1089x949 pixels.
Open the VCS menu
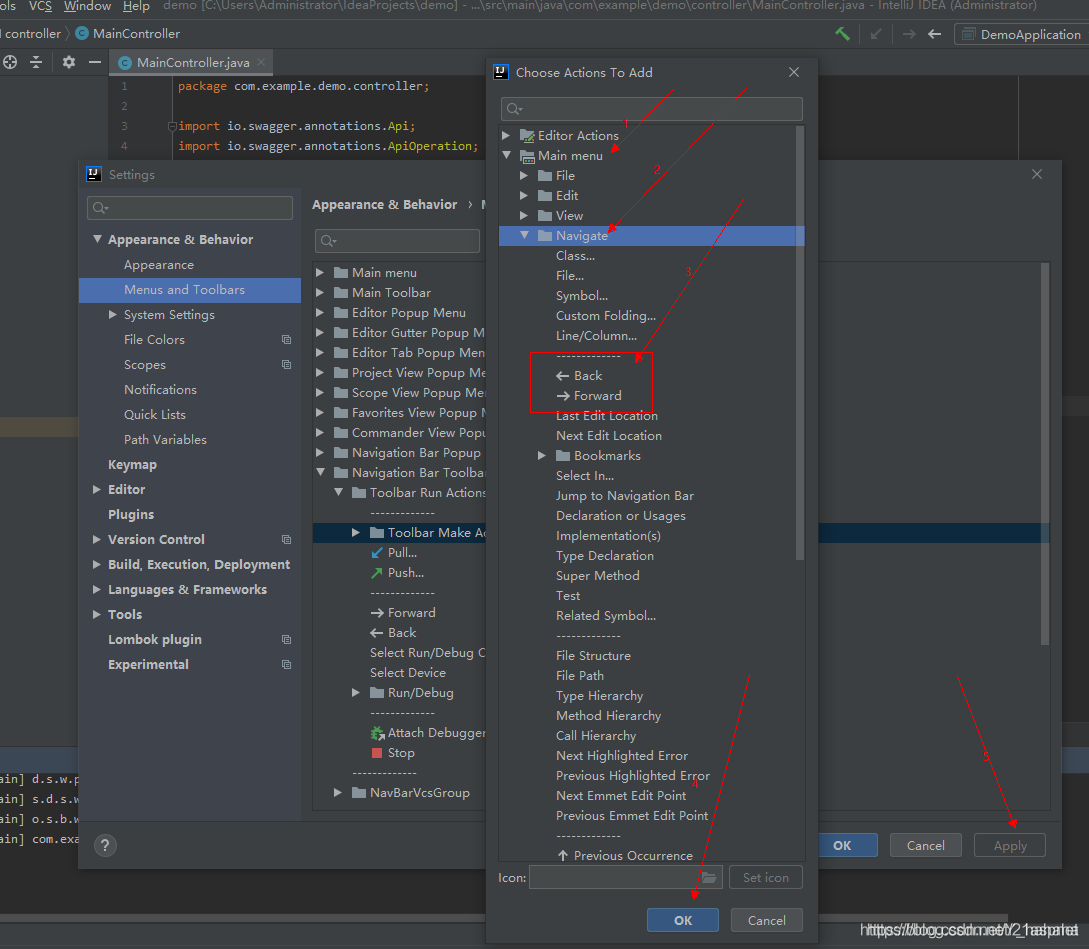tap(40, 6)
